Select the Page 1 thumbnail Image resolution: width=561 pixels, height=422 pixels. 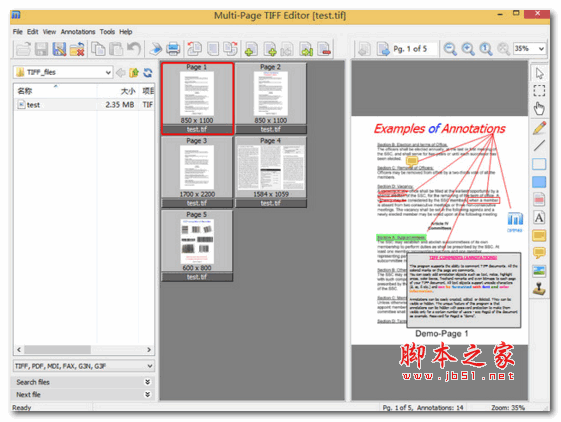coord(197,98)
